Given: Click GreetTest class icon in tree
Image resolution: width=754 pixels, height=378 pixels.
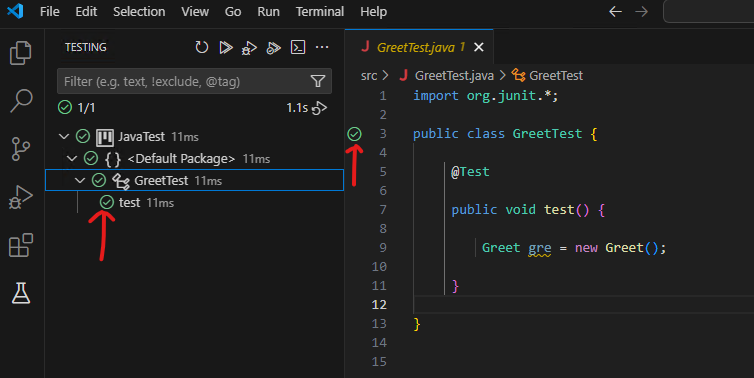Looking at the screenshot, I should point(121,181).
